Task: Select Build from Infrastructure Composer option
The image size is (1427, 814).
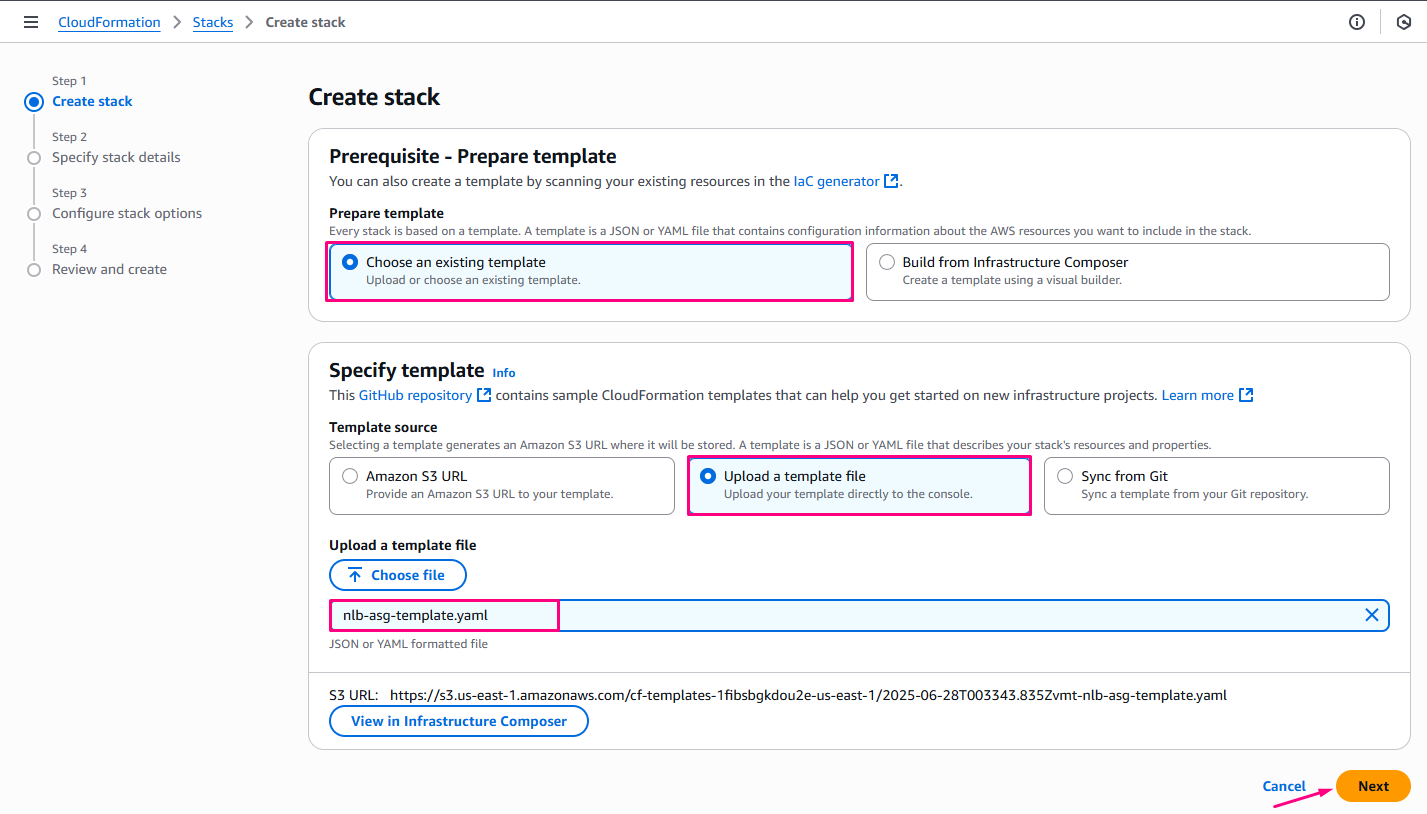Action: pos(887,262)
